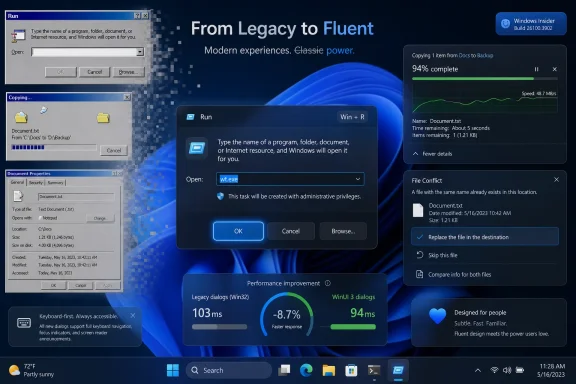Image resolution: width=576 pixels, height=384 pixels.
Task: Click OK in Document Properties dialog
Action: click(54, 285)
